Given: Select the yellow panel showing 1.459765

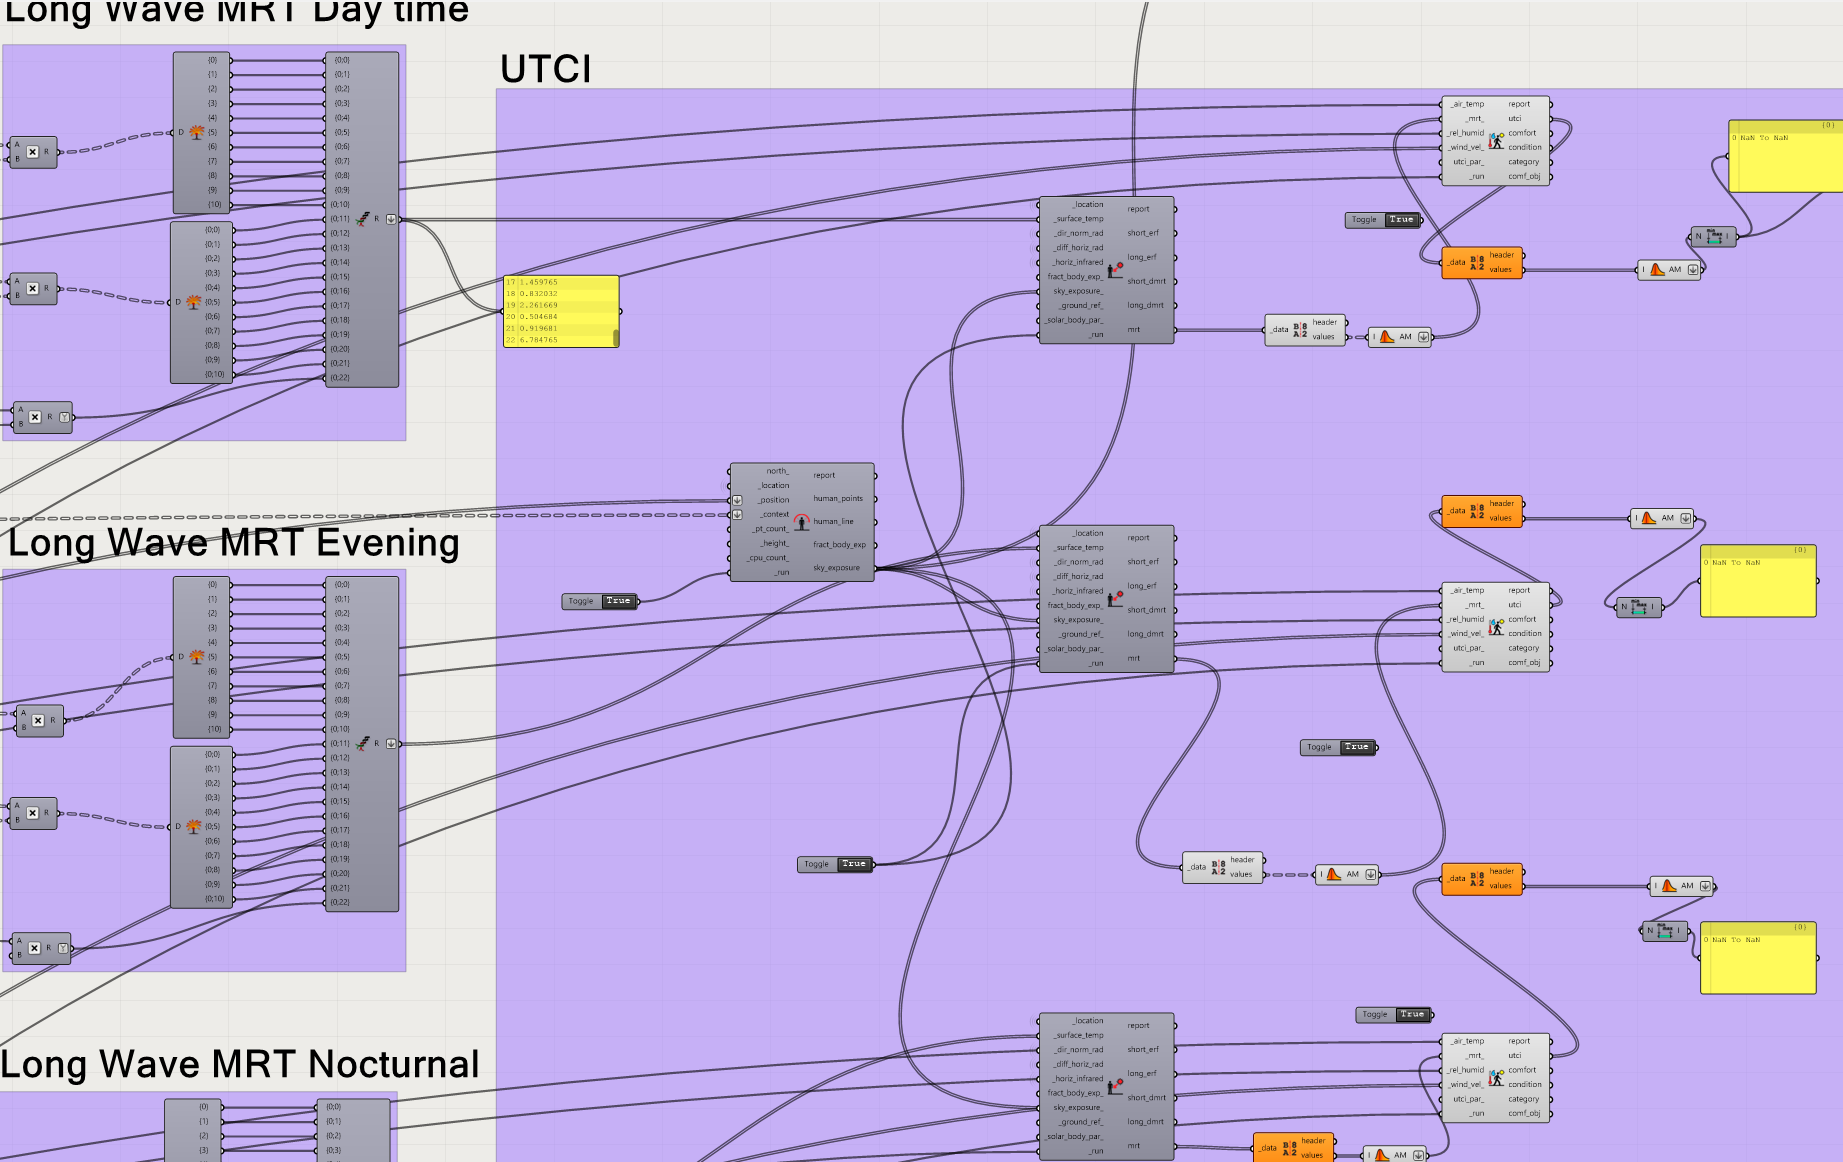Looking at the screenshot, I should pos(561,311).
